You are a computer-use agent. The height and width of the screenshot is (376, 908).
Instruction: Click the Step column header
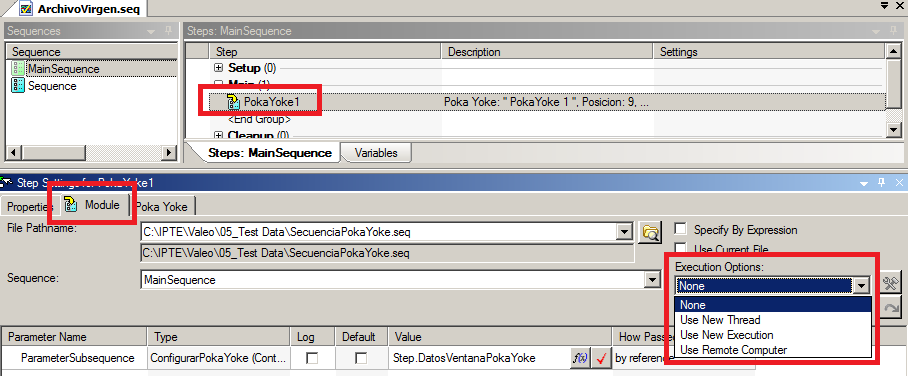pyautogui.click(x=325, y=52)
